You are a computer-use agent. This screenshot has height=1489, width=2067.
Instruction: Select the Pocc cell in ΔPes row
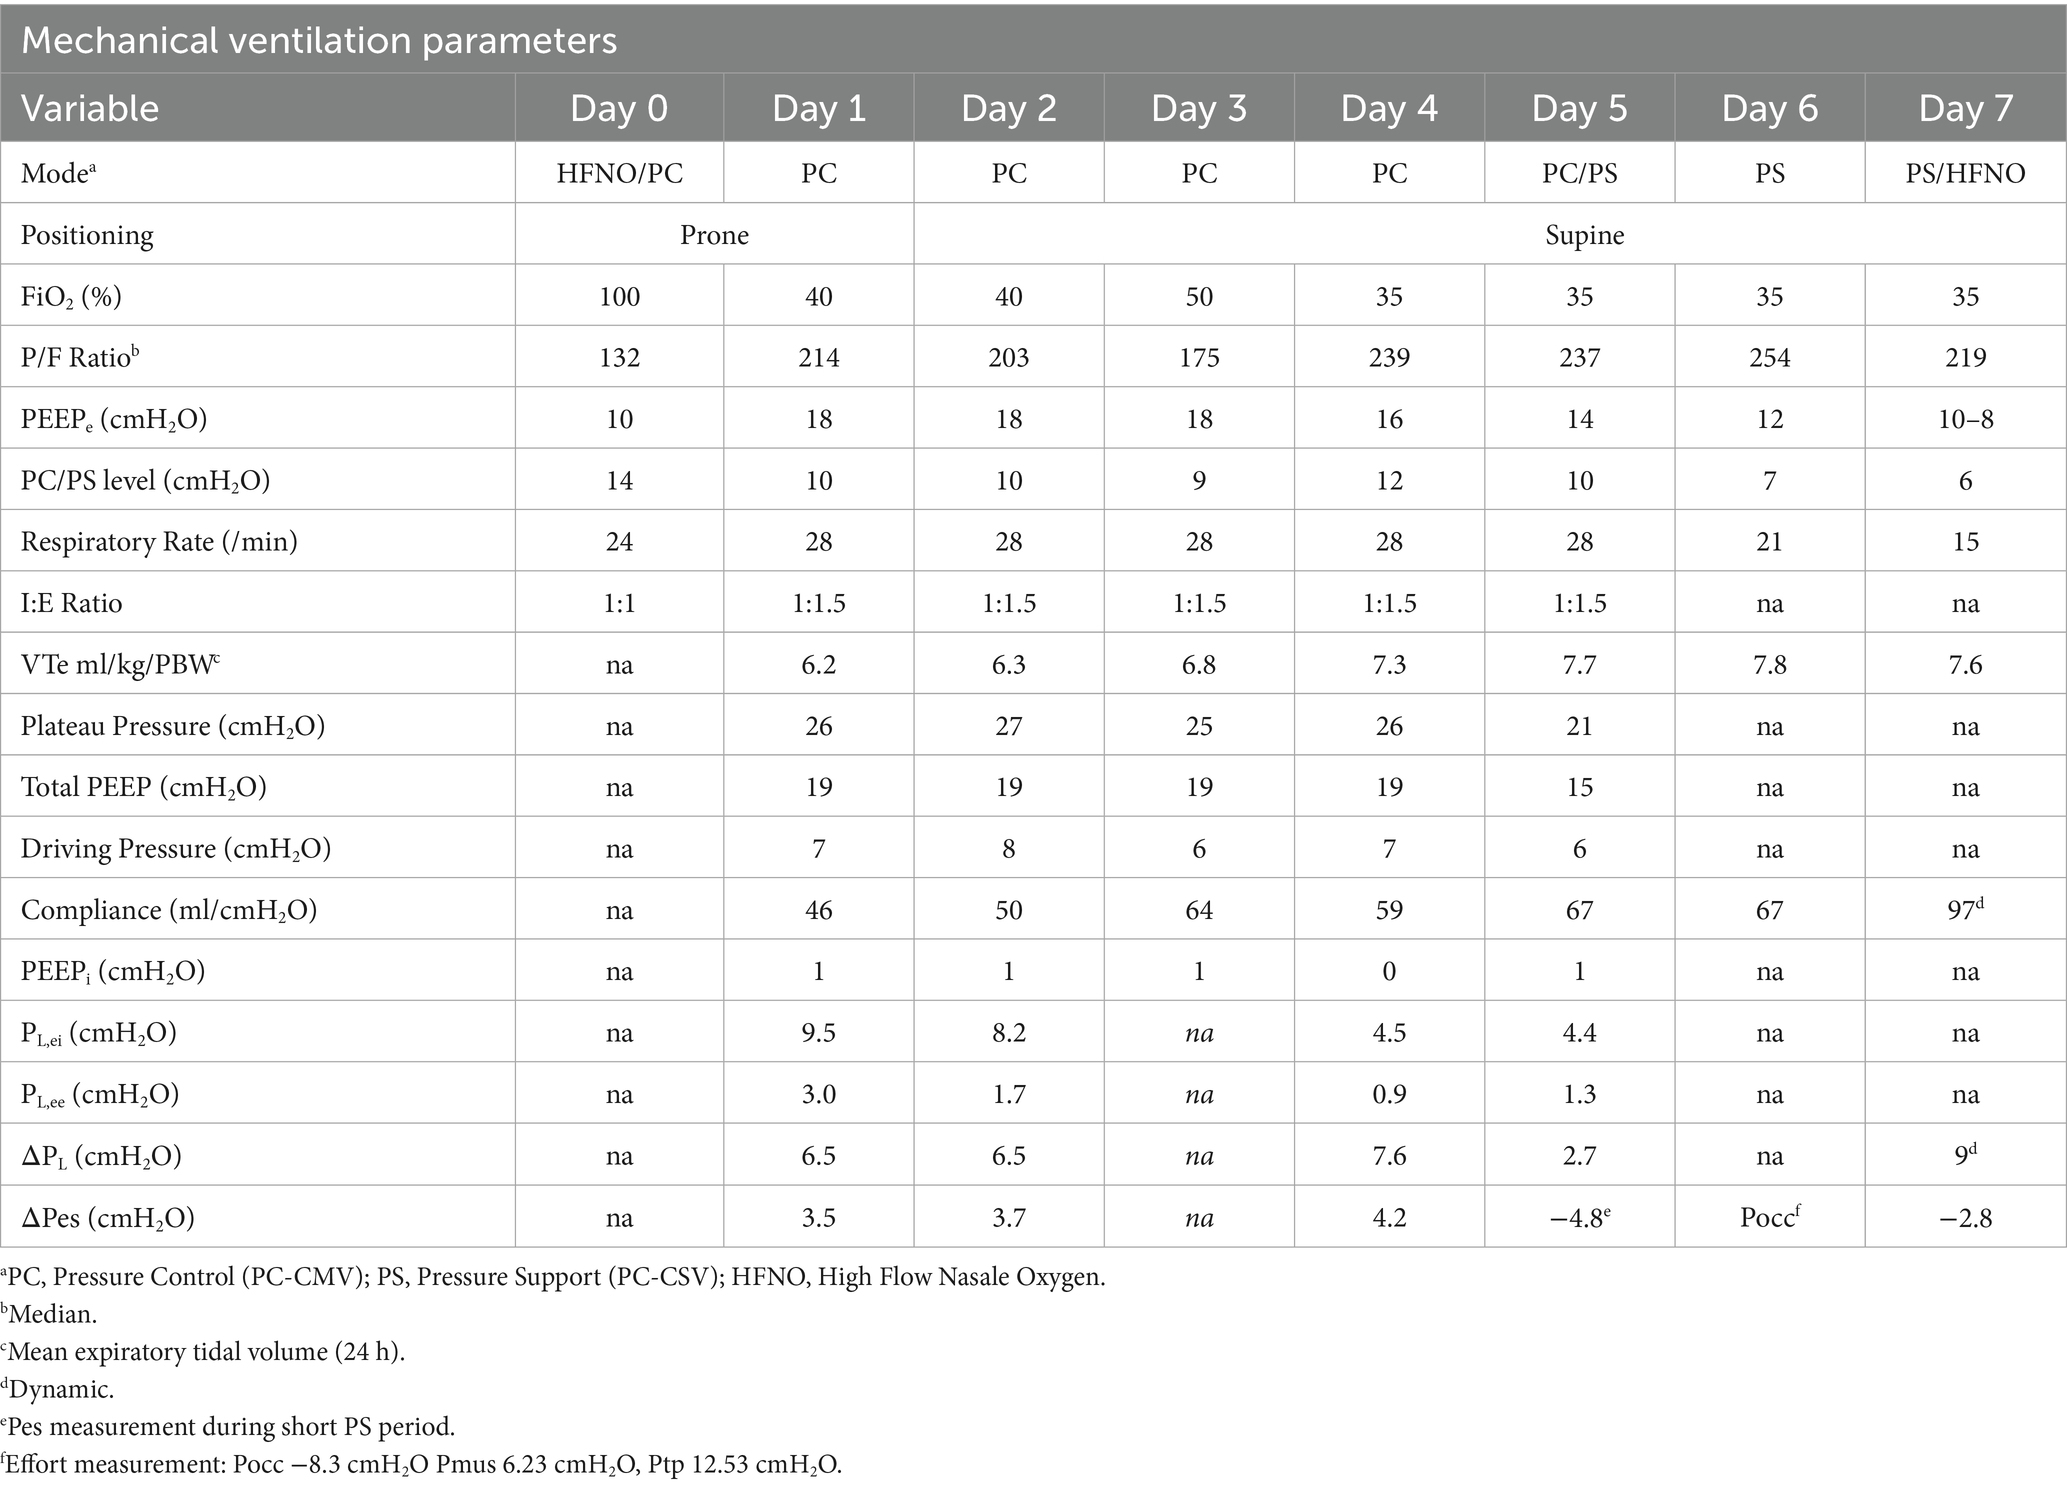tap(1769, 1217)
